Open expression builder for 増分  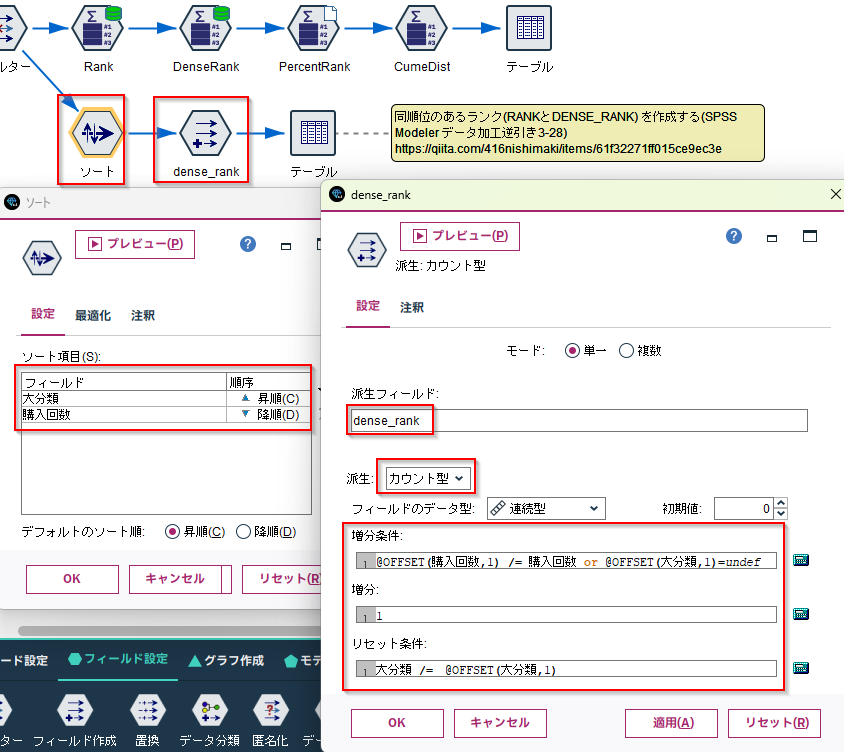pos(801,614)
